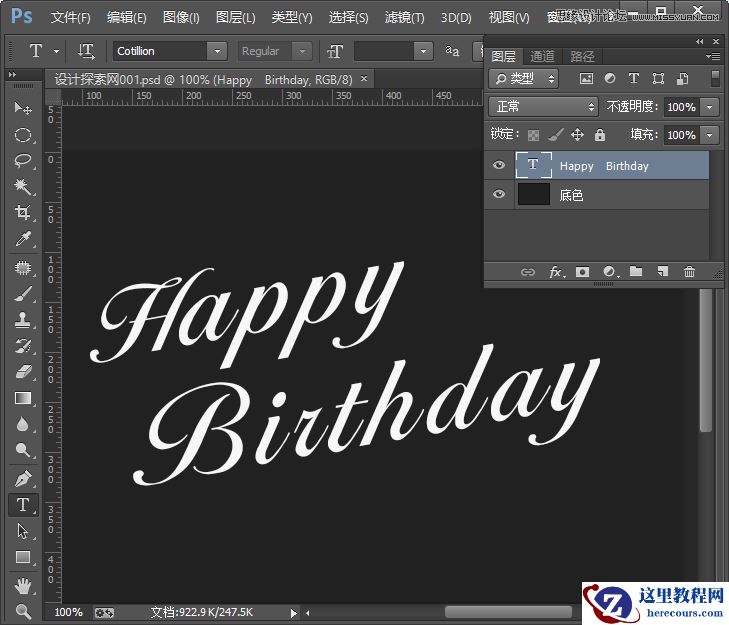Click the Delete layer trash icon

pyautogui.click(x=689, y=272)
